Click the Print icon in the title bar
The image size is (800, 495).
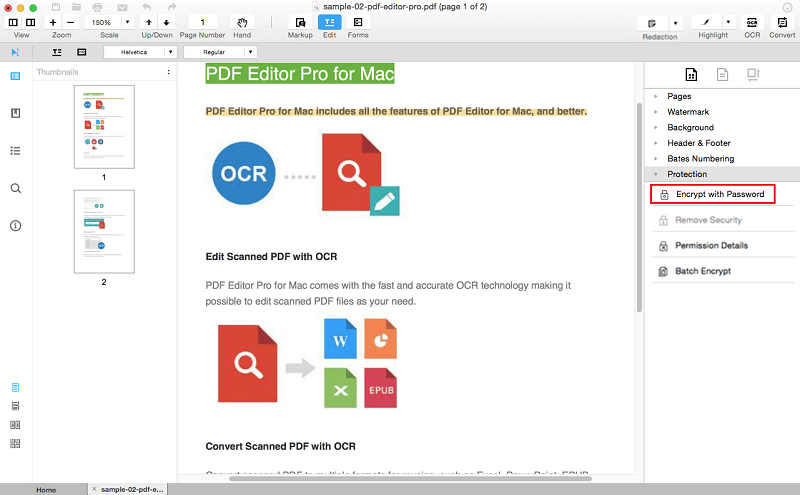97,7
